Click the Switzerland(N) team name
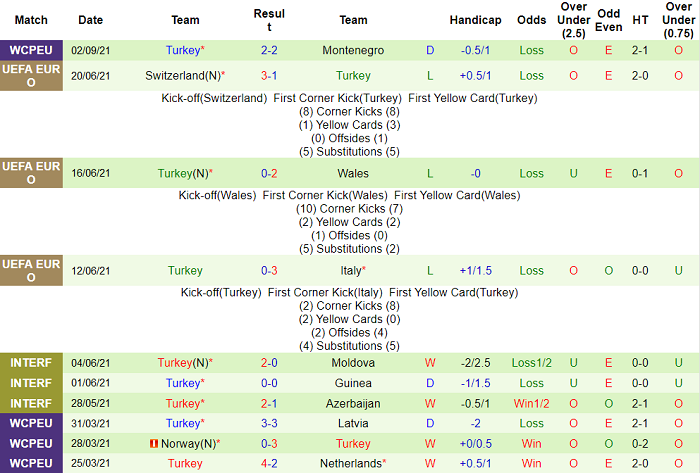This screenshot has width=700, height=473. [186, 75]
